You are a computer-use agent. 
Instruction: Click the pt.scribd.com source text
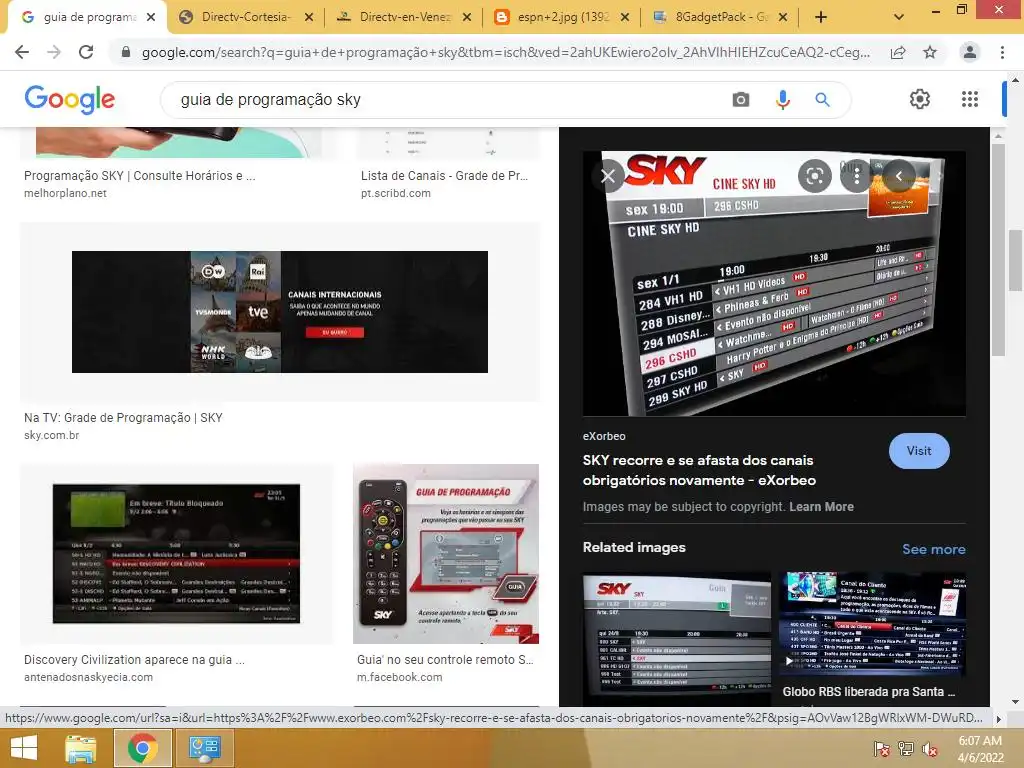pyautogui.click(x=396, y=193)
